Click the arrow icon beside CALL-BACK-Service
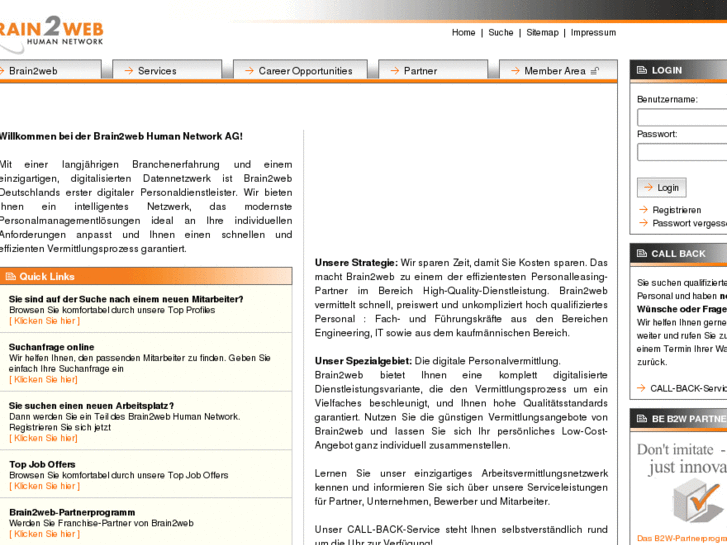Viewport: 727px width, 545px height. coord(641,388)
